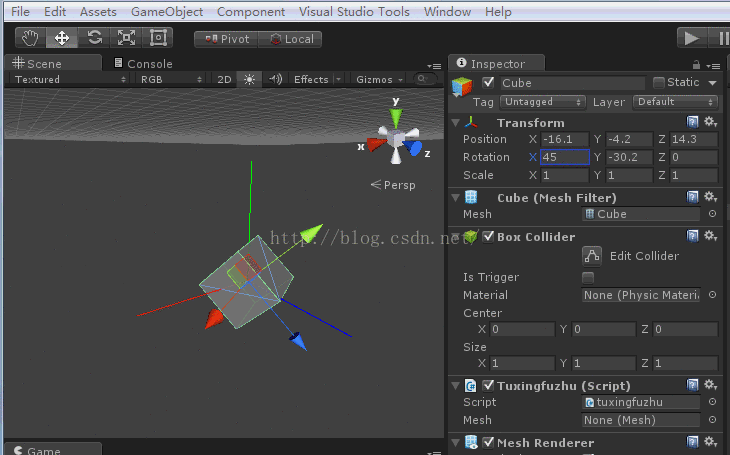Open object picker for Script field
Viewport: 730px width, 455px height.
[x=712, y=401]
